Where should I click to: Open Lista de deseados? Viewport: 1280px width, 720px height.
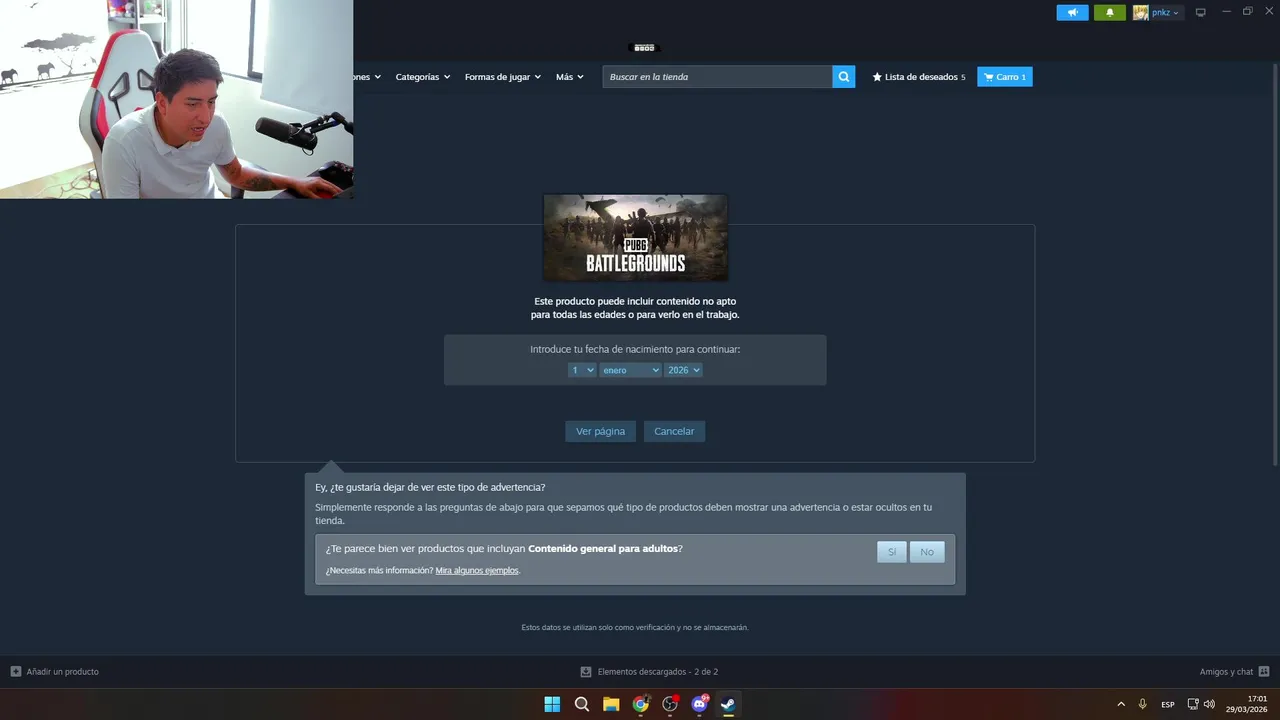pyautogui.click(x=919, y=77)
